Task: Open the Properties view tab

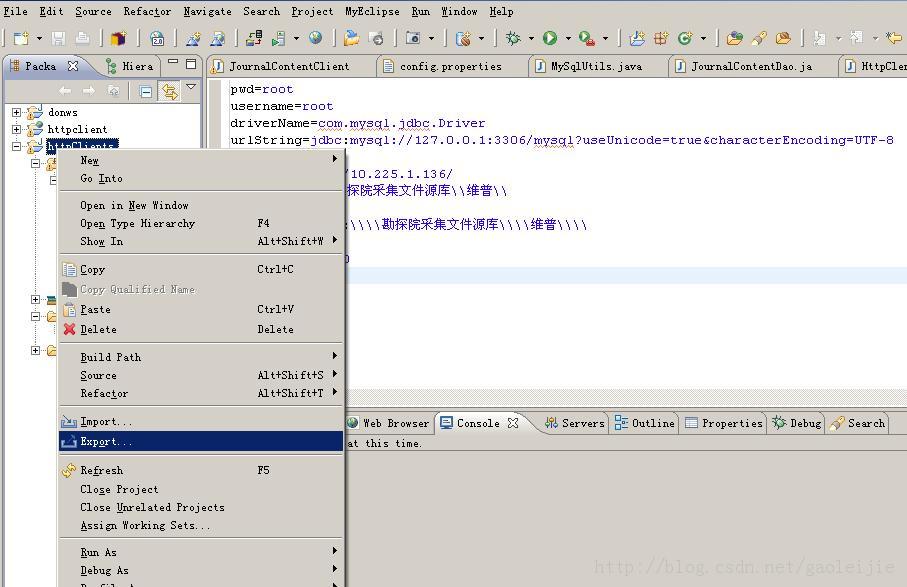Action: 724,423
